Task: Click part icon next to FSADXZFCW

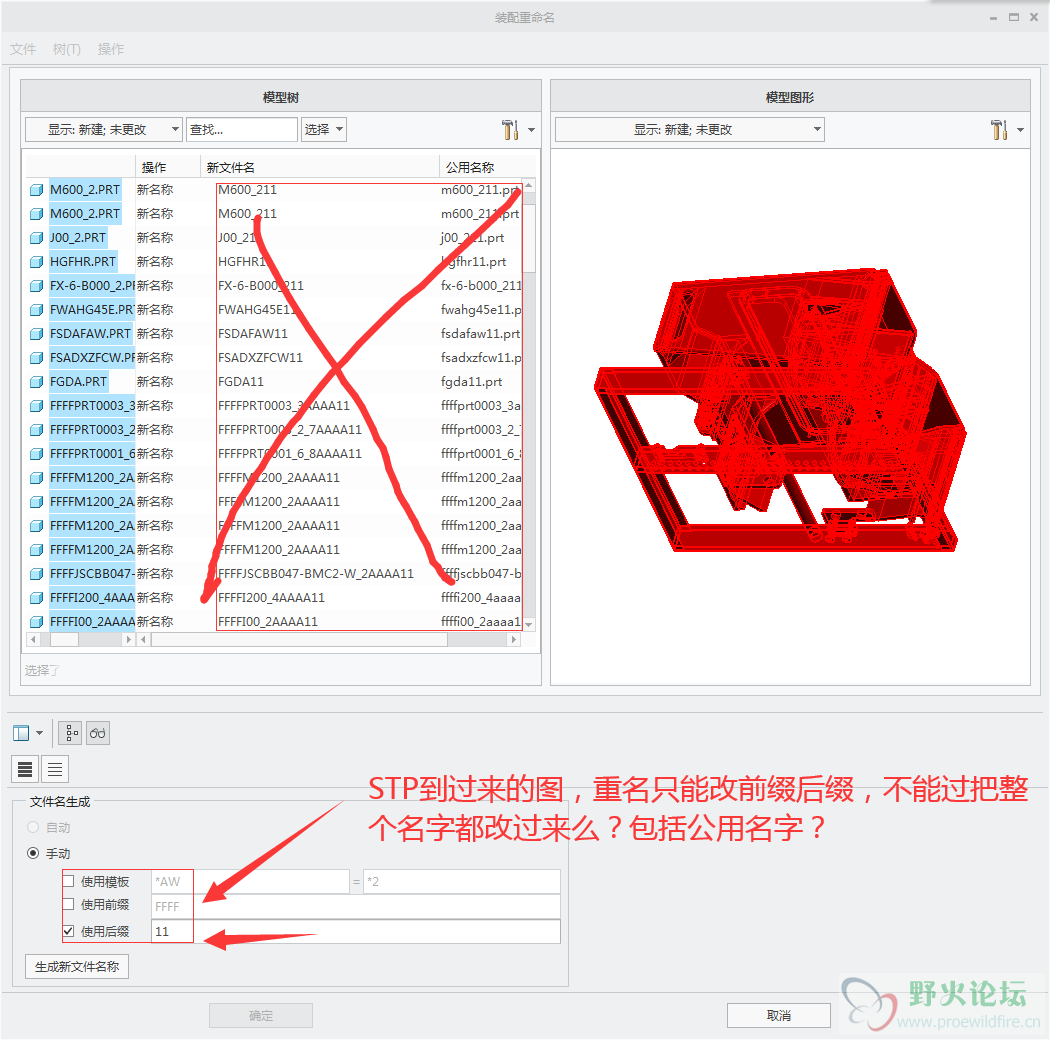Action: coord(37,358)
